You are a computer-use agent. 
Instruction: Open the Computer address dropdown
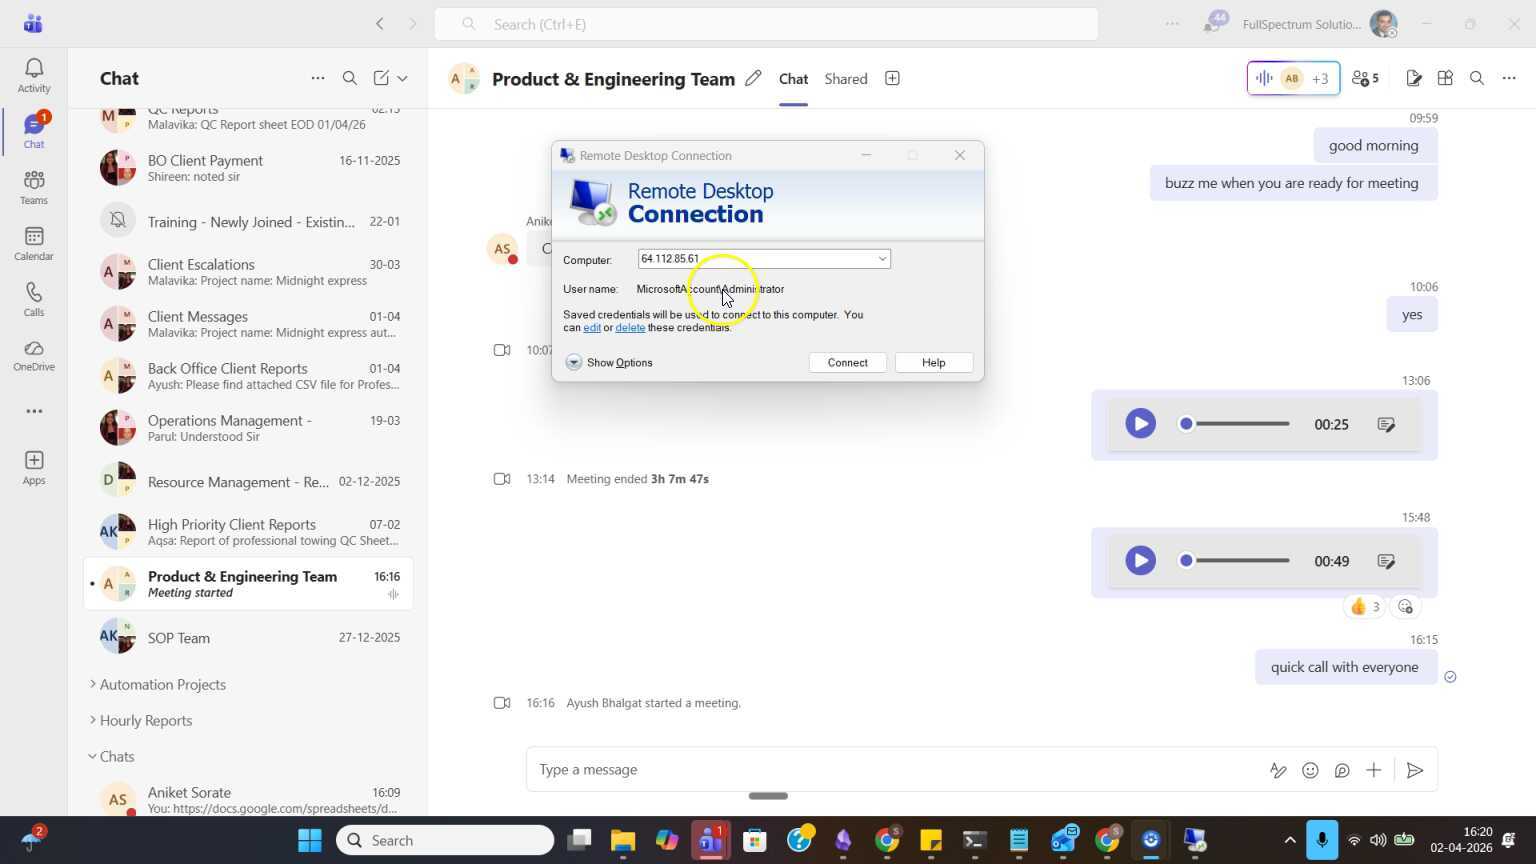click(x=882, y=259)
